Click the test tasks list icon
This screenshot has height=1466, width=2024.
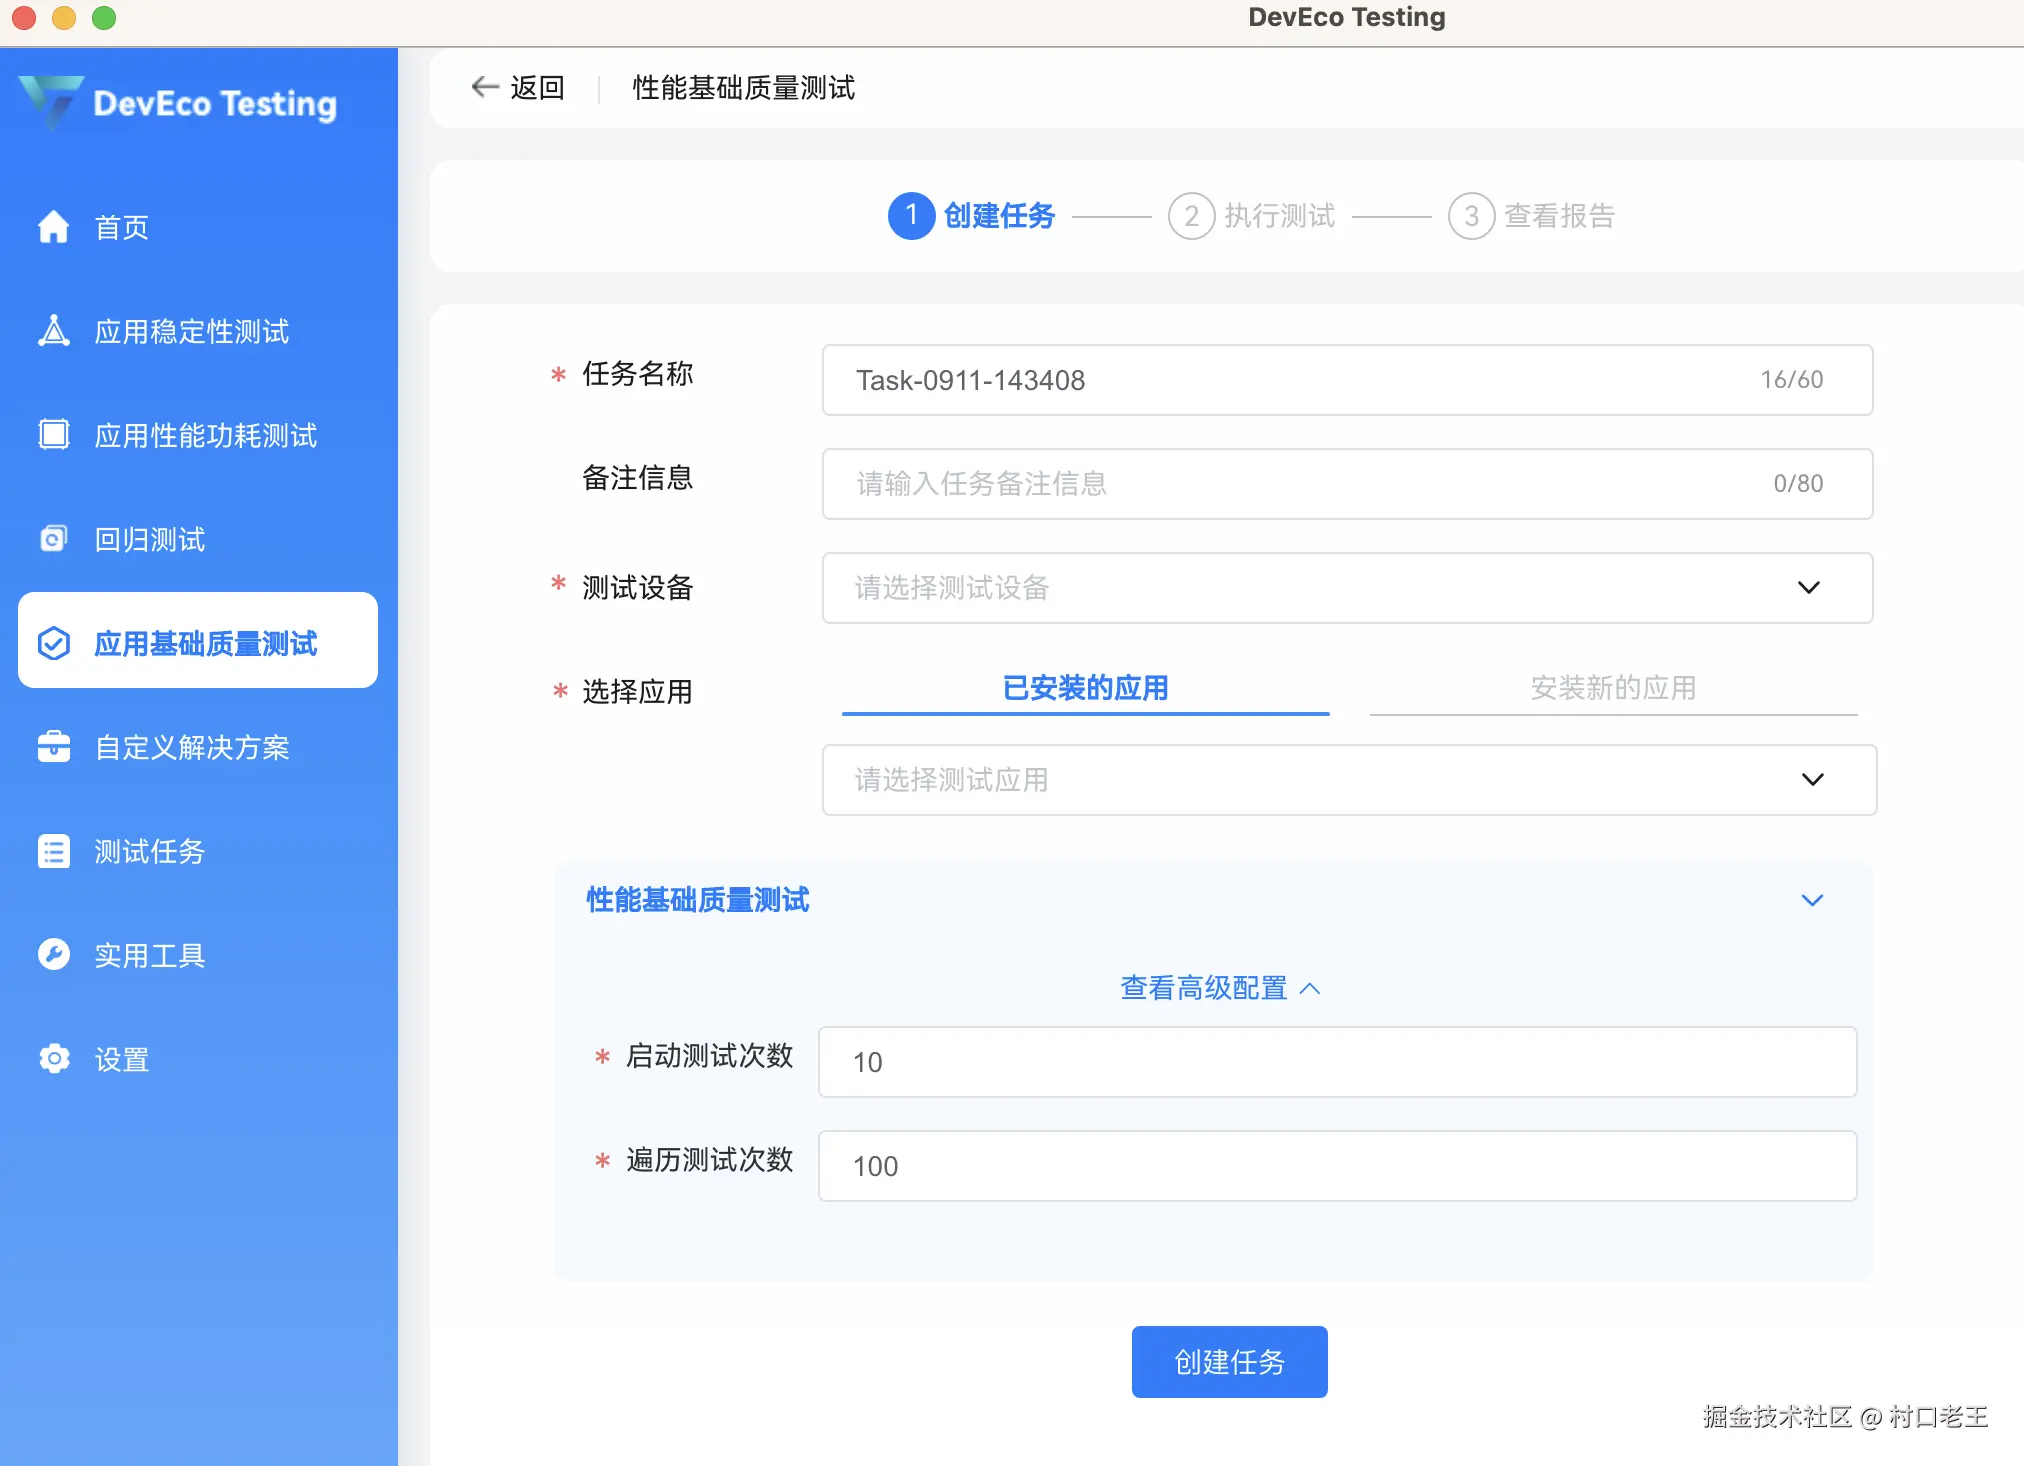coord(53,851)
